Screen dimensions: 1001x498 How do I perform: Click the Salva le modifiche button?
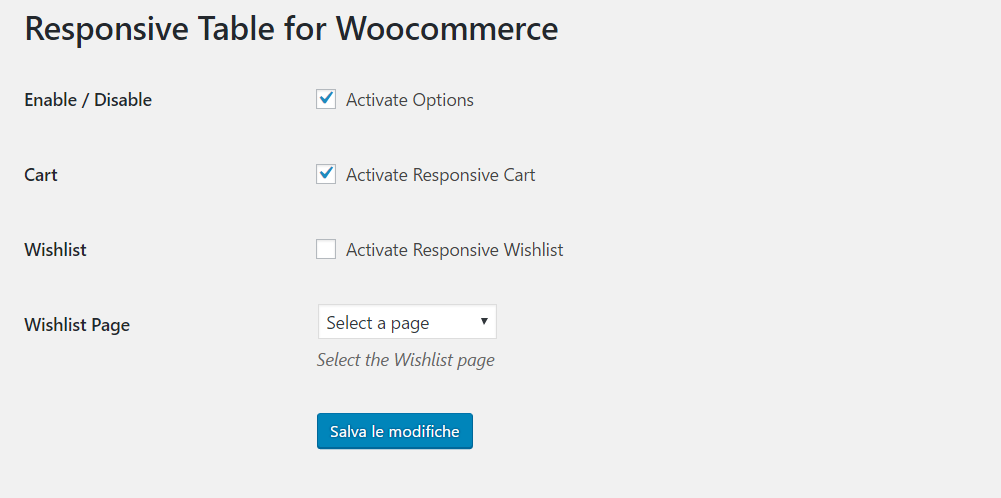pyautogui.click(x=394, y=431)
